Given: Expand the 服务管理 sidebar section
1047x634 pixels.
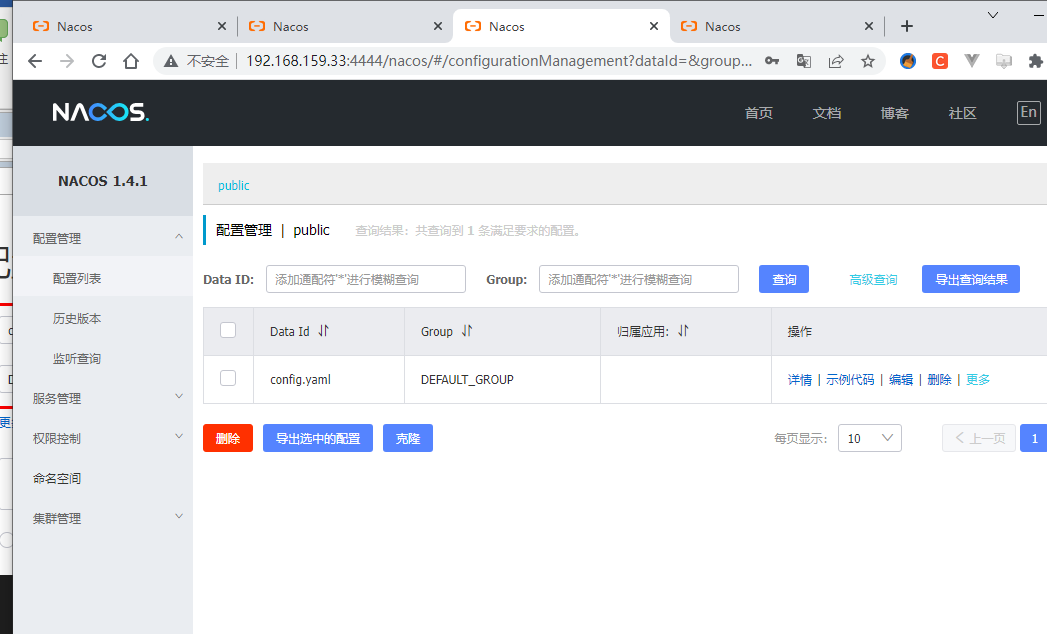Looking at the screenshot, I should [x=103, y=399].
